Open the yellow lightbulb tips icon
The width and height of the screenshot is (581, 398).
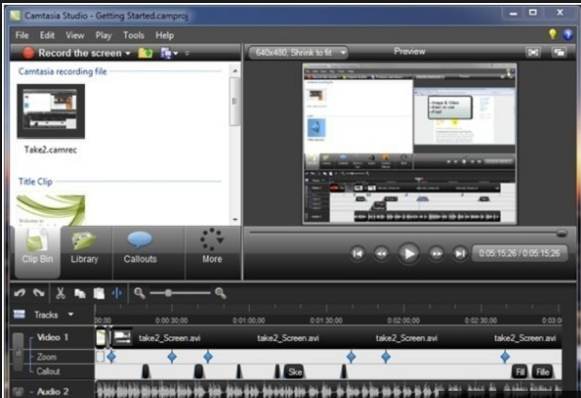click(x=552, y=34)
